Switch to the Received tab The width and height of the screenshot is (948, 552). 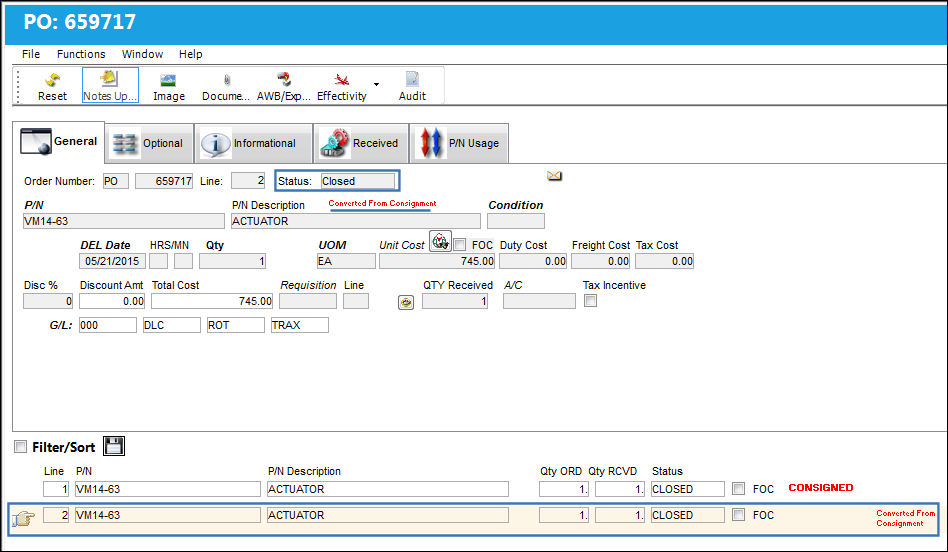tap(361, 143)
